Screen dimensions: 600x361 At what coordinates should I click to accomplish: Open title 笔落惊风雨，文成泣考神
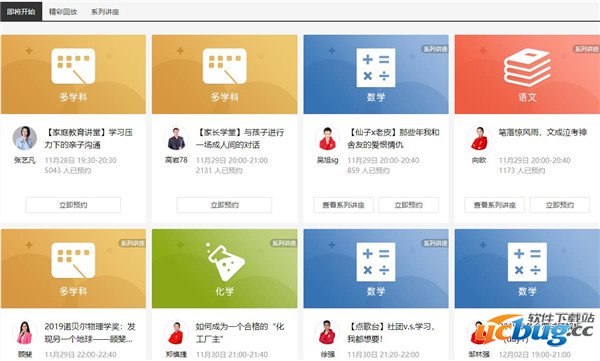click(542, 132)
